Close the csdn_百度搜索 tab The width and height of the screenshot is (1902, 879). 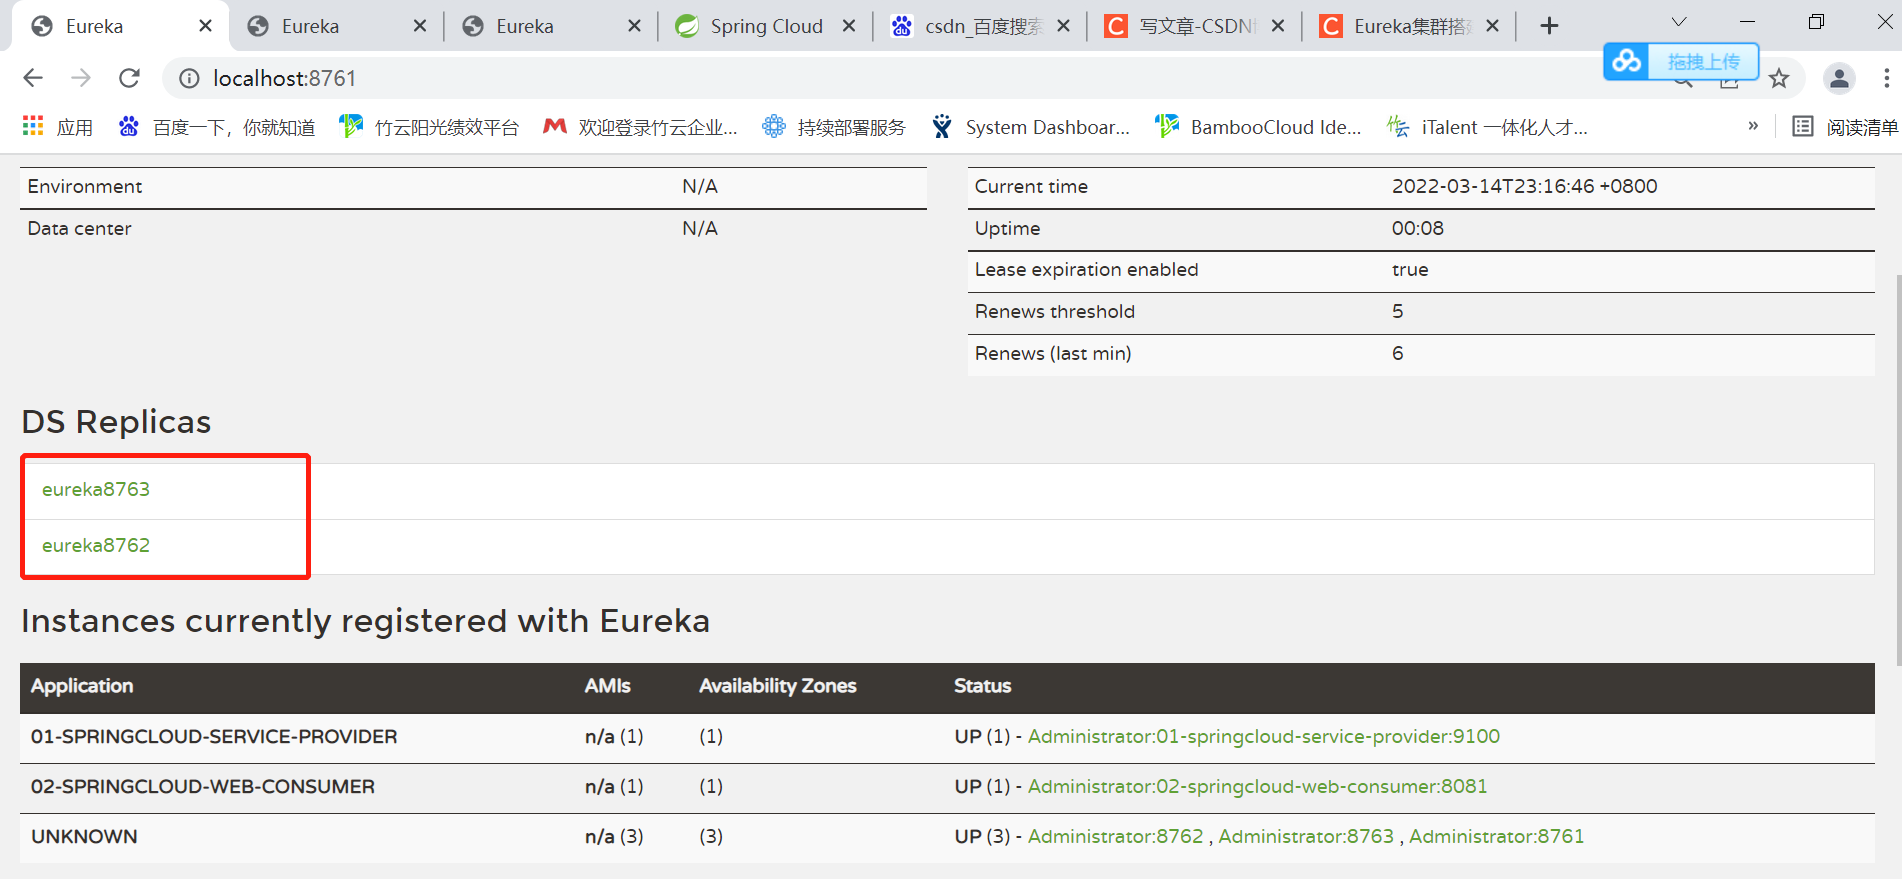(x=1064, y=26)
